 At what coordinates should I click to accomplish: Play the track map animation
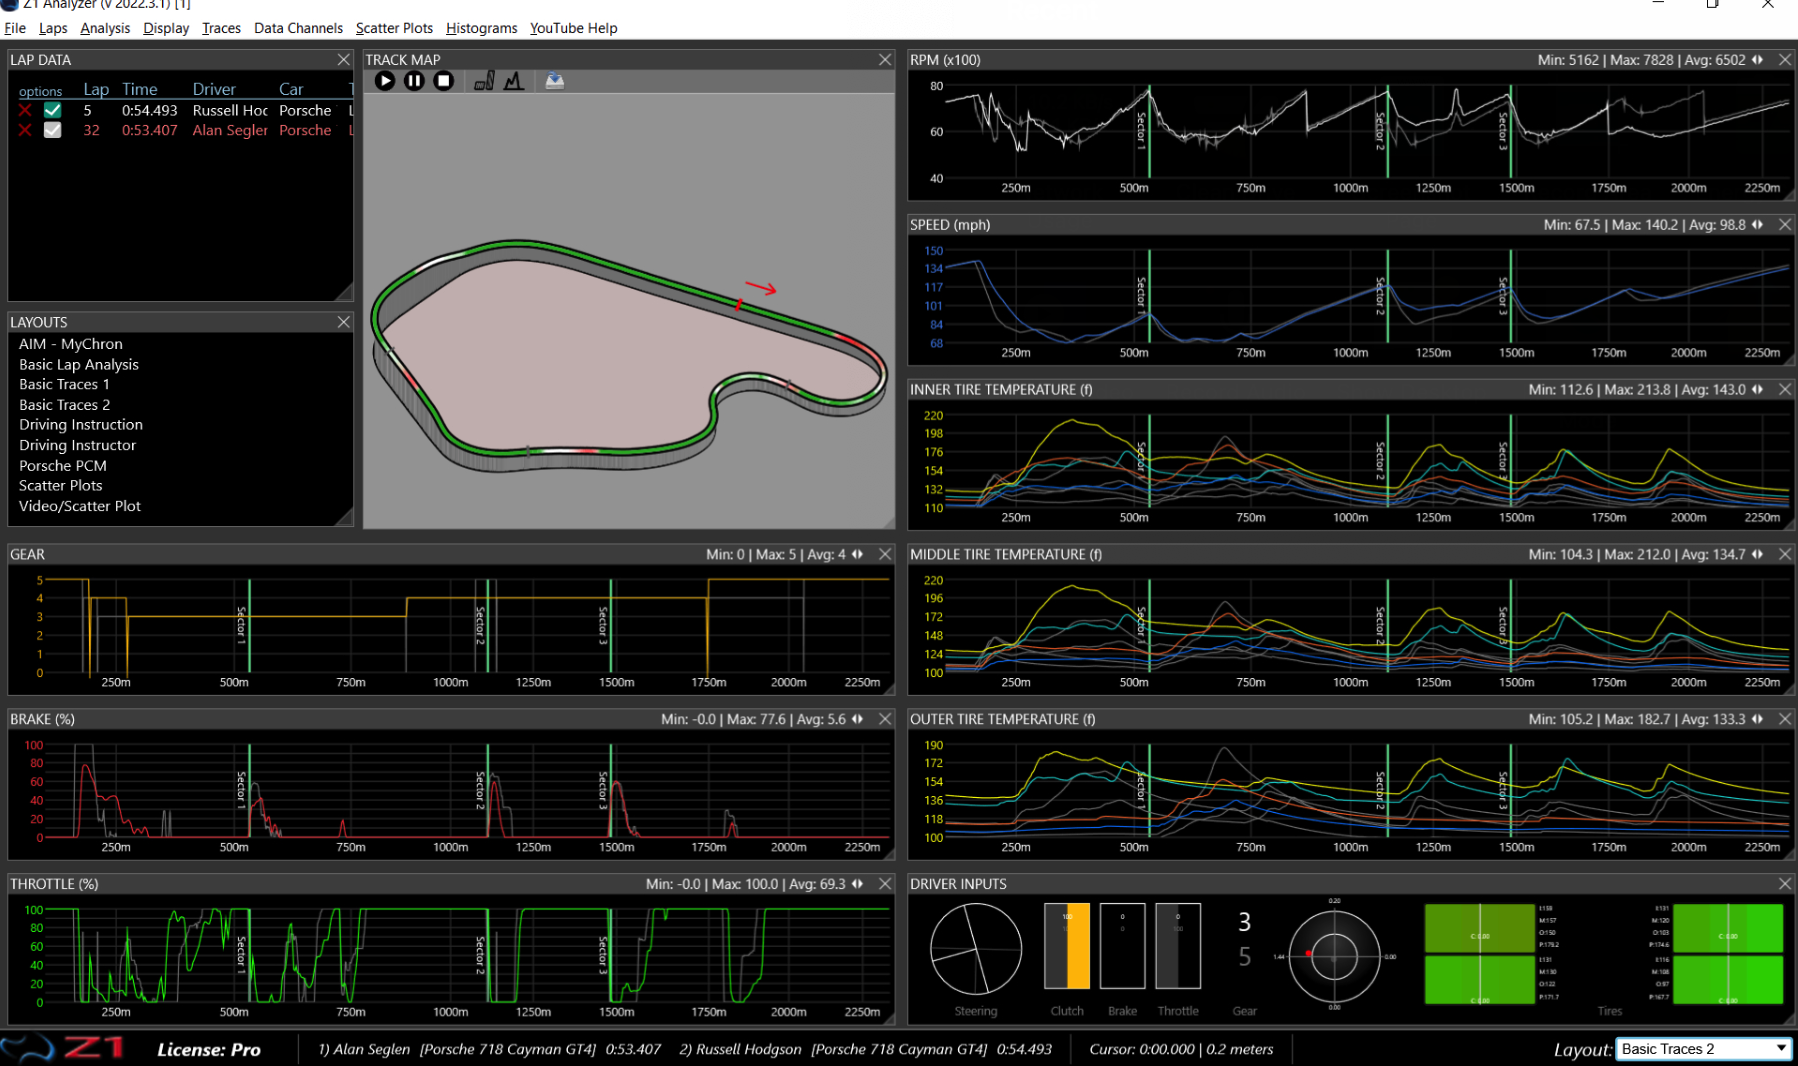(x=385, y=81)
